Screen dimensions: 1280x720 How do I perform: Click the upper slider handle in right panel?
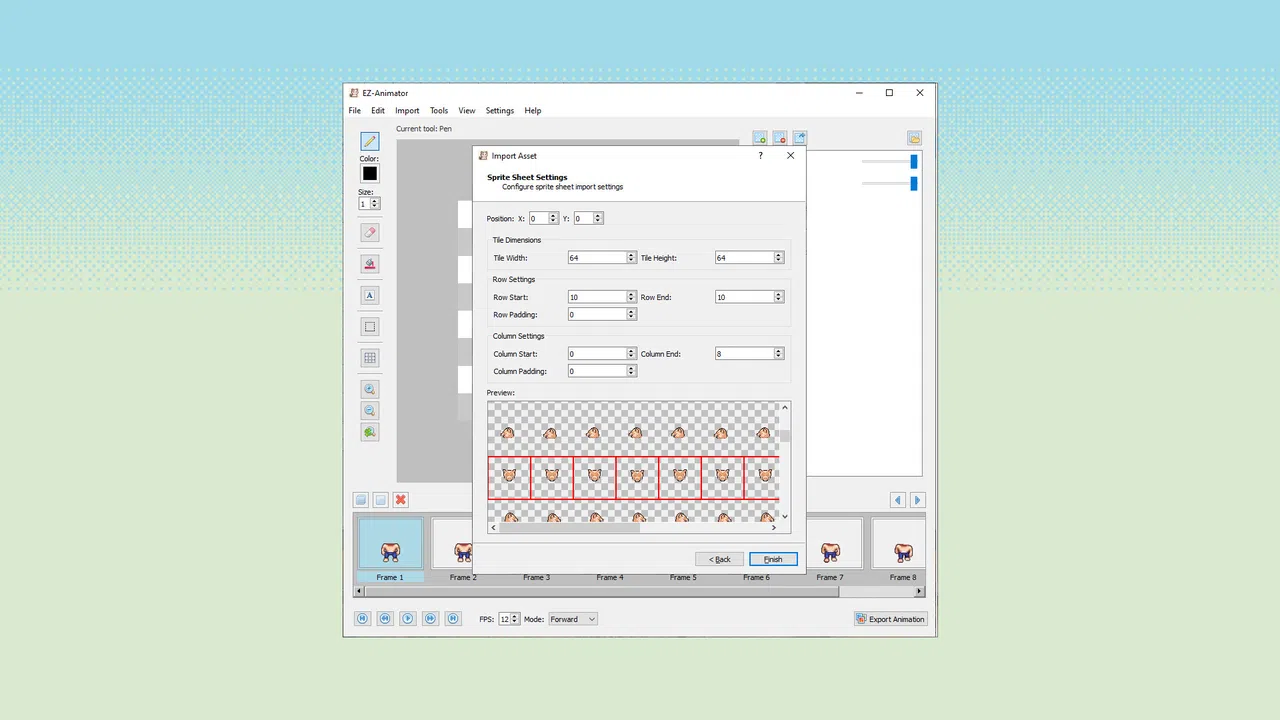coord(914,161)
